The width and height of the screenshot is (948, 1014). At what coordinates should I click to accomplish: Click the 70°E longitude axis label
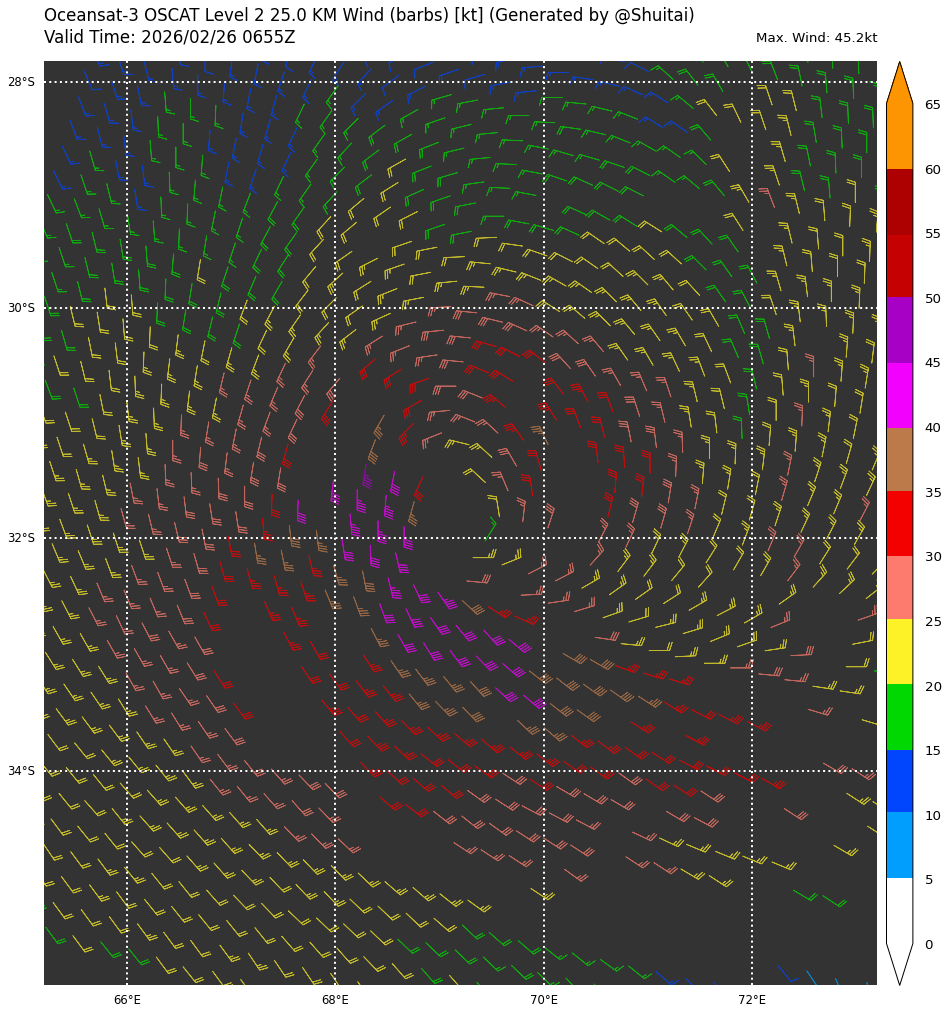[544, 1000]
